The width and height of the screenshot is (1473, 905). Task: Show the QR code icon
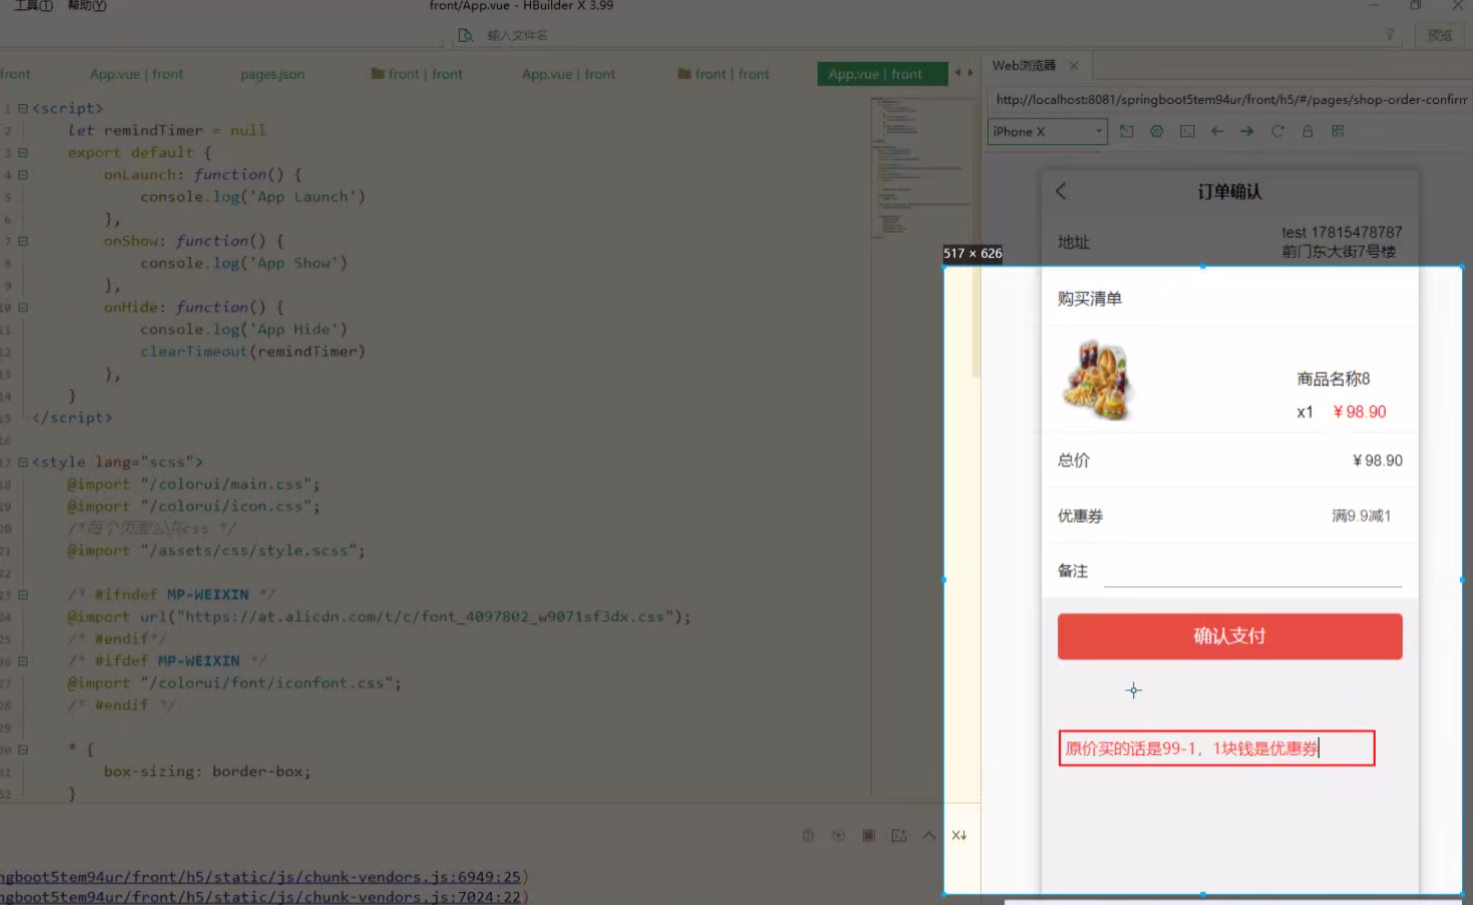click(1338, 132)
